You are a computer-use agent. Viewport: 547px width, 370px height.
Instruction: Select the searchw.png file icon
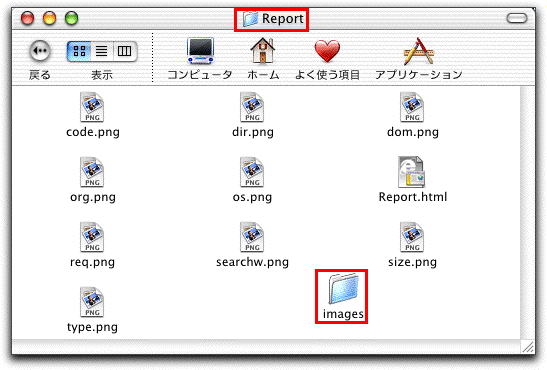point(252,237)
